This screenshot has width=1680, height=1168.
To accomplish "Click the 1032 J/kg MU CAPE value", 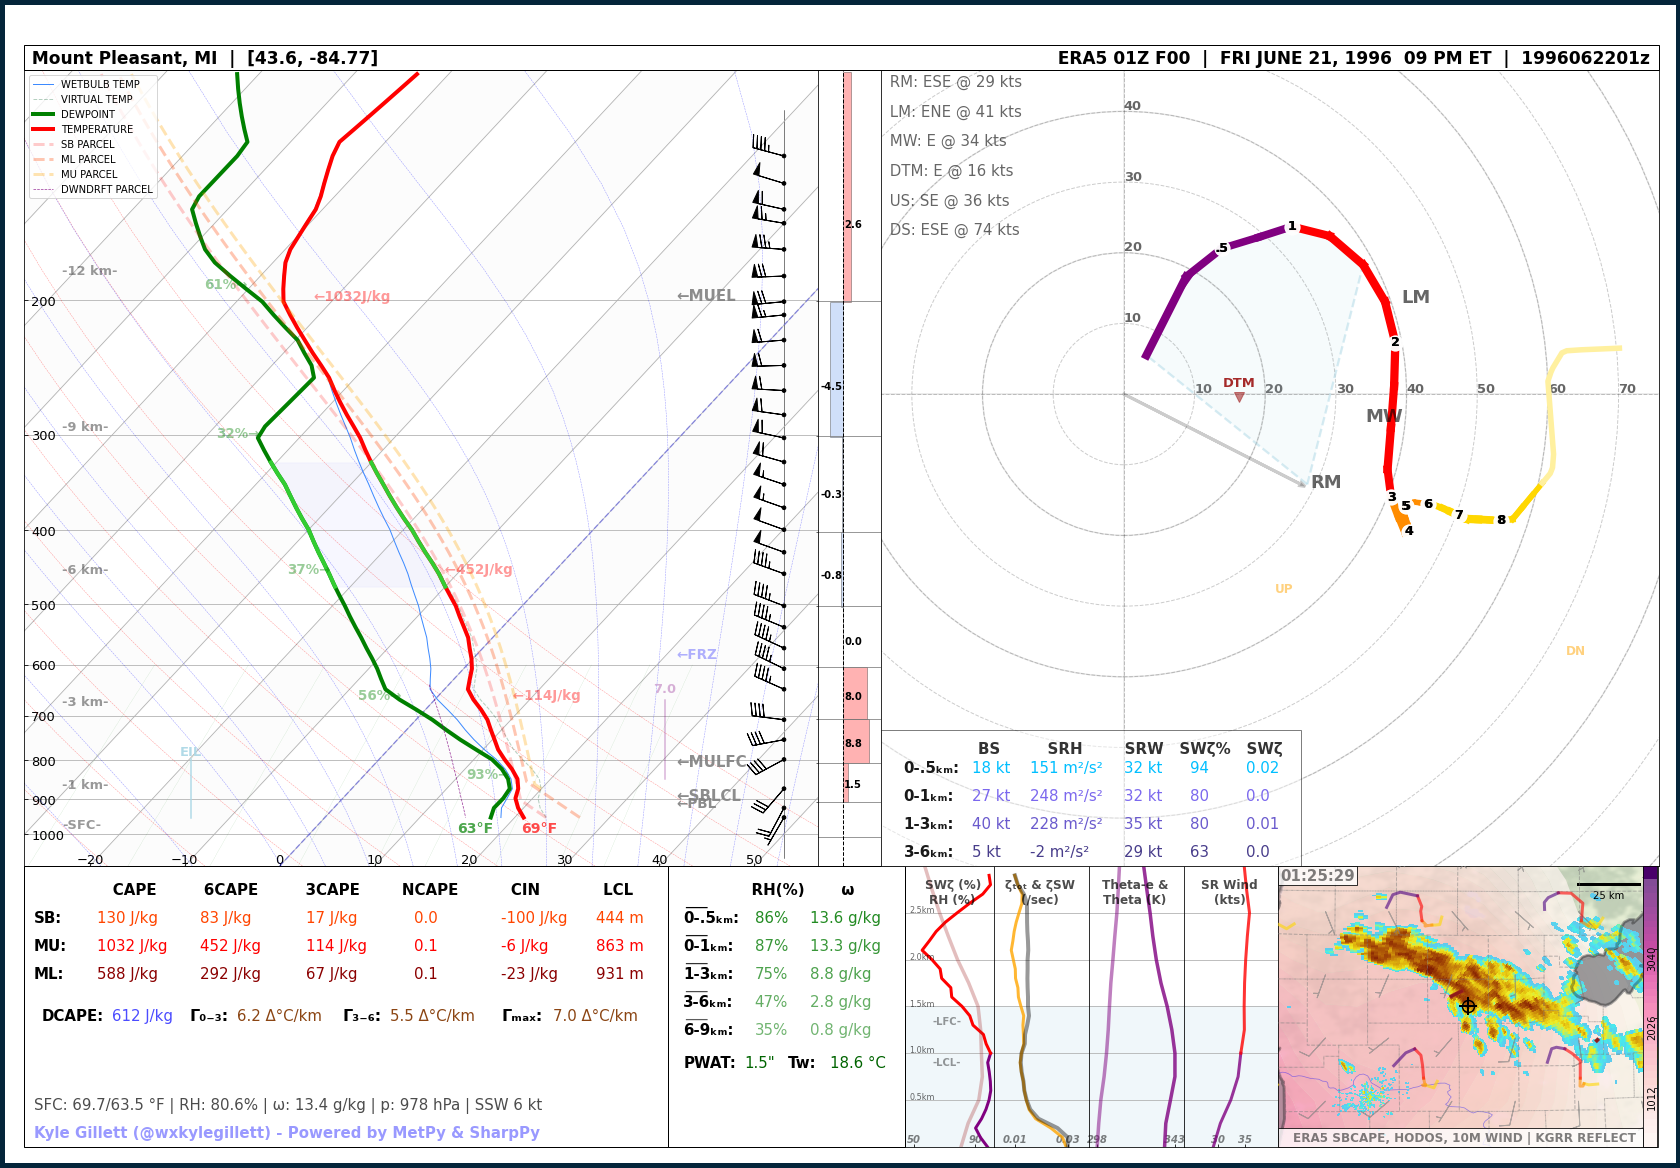I will pos(132,946).
